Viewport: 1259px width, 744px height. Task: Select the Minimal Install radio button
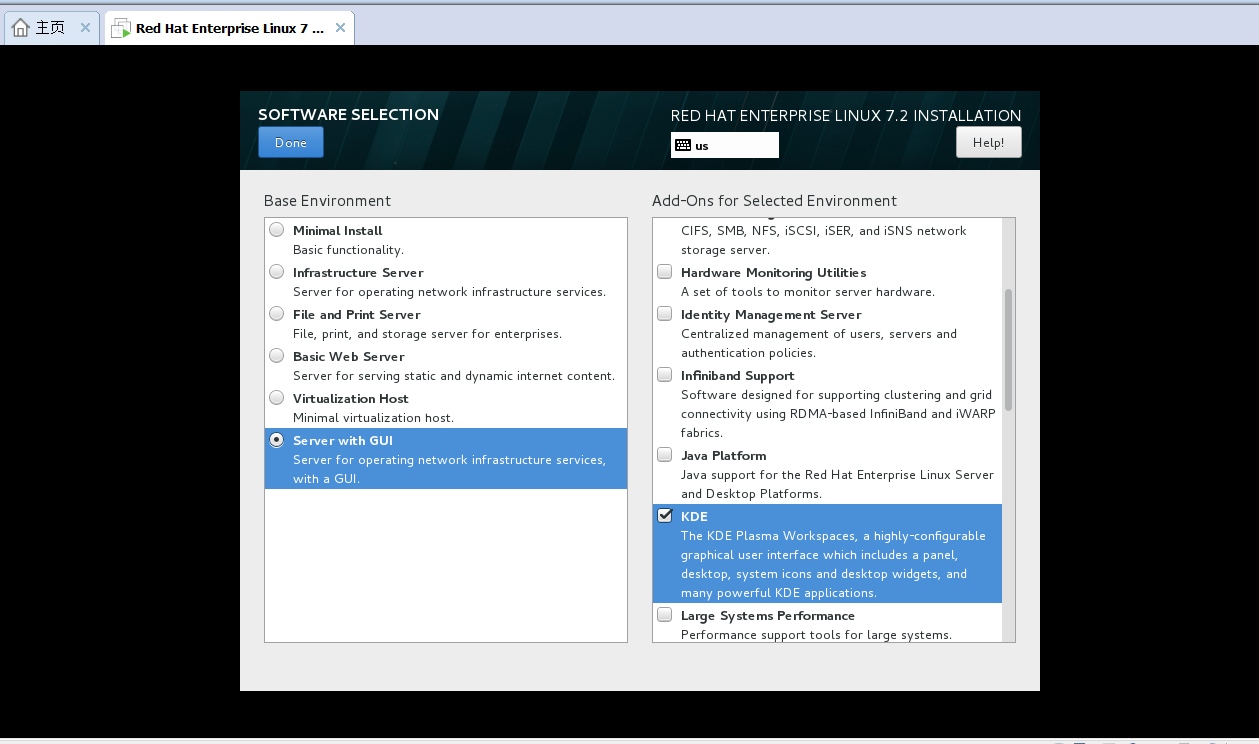pyautogui.click(x=277, y=230)
